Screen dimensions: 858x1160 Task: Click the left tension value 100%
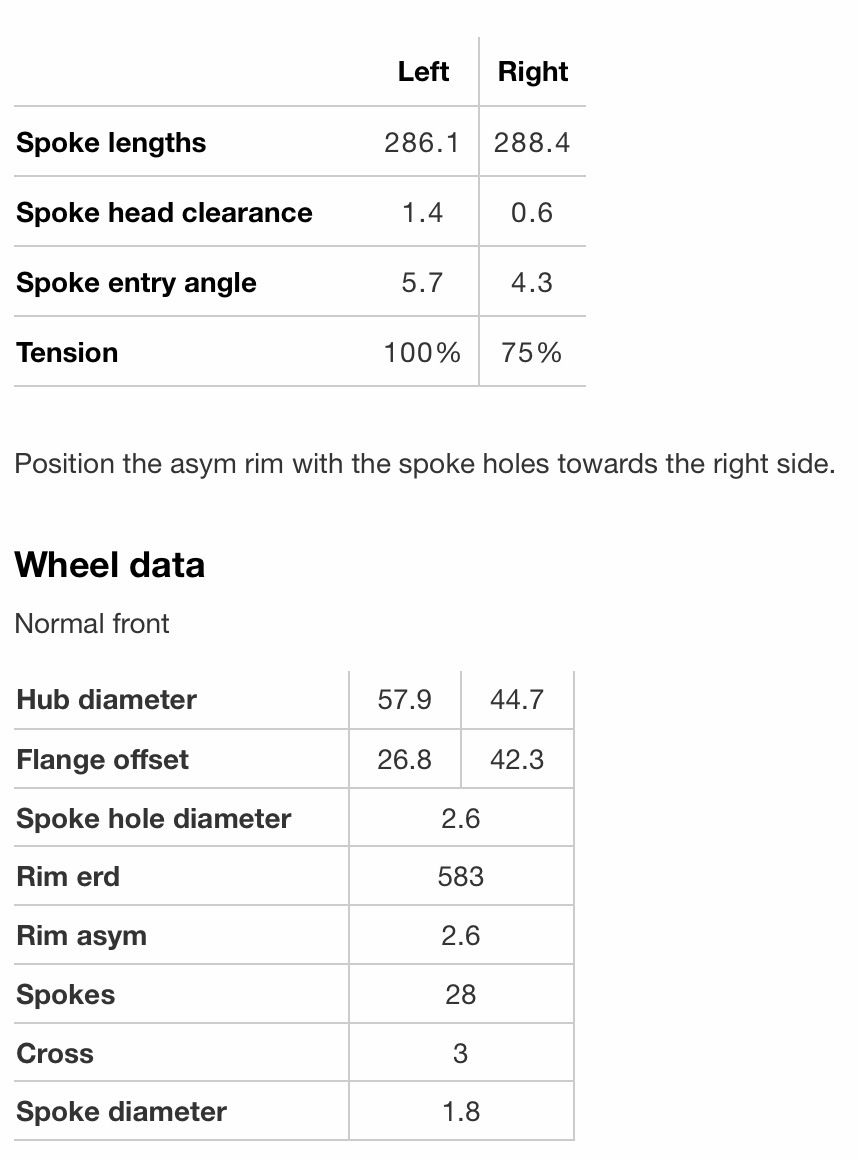pyautogui.click(x=421, y=353)
